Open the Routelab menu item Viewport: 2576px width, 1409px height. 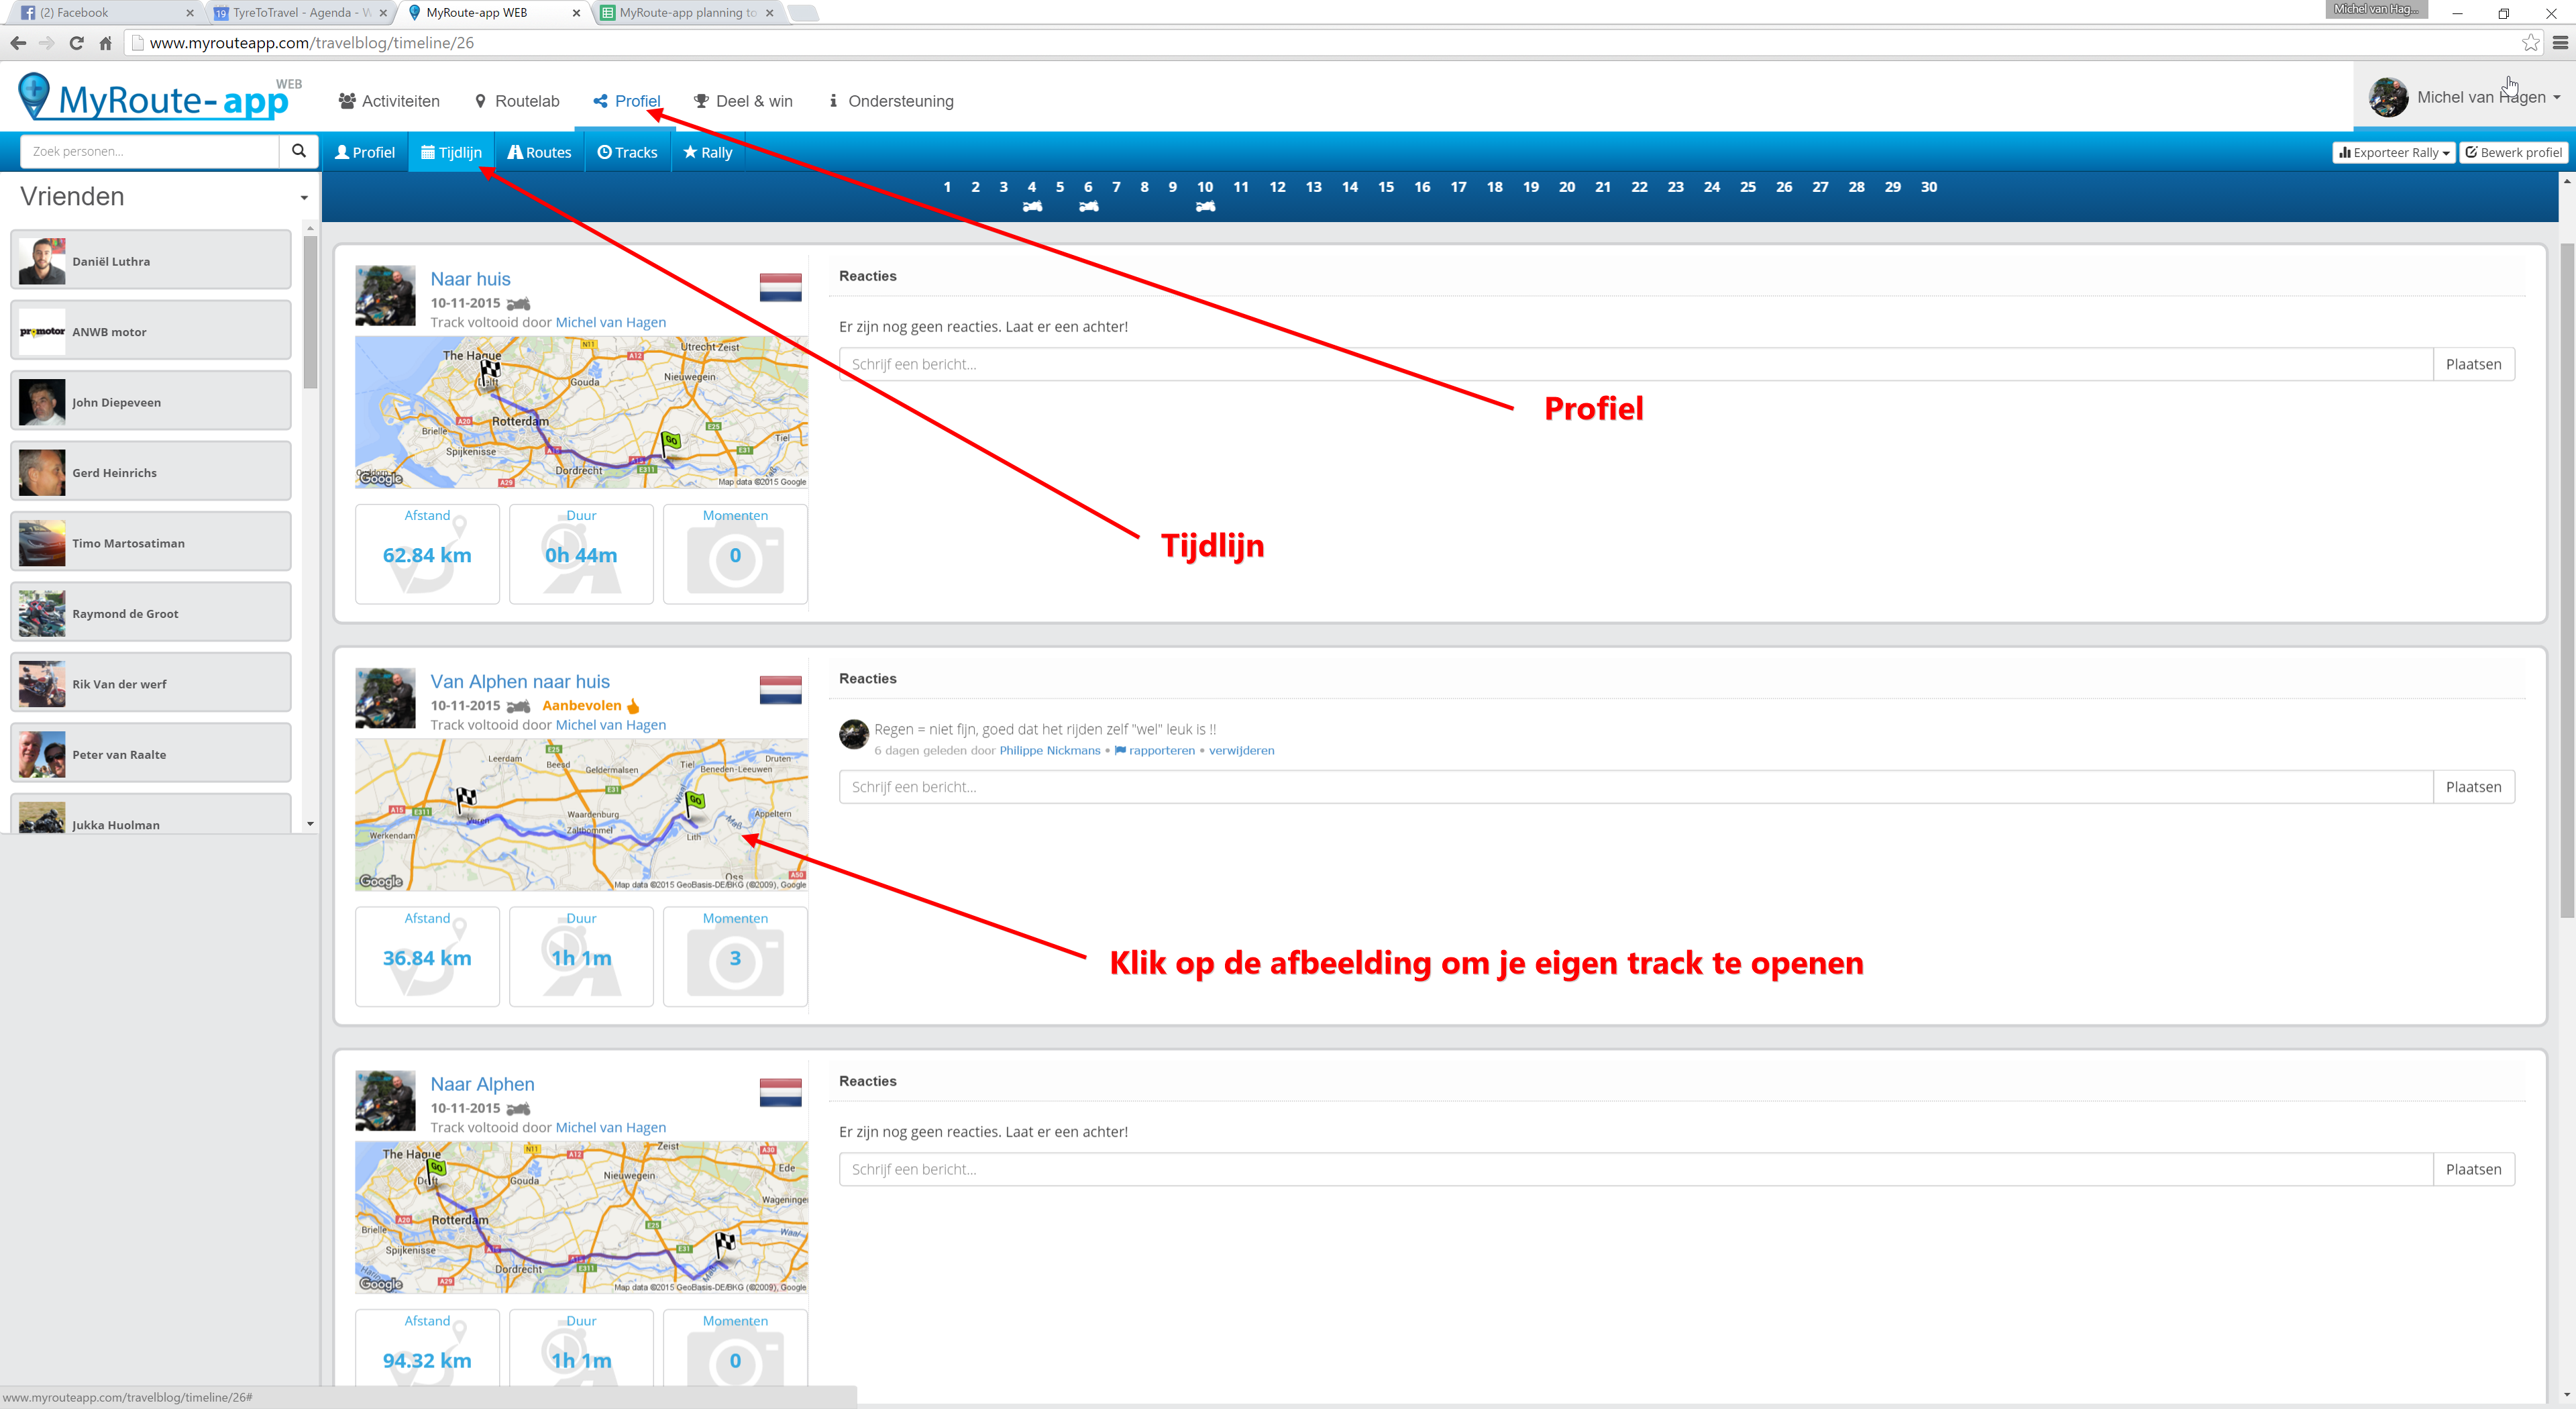(x=517, y=101)
